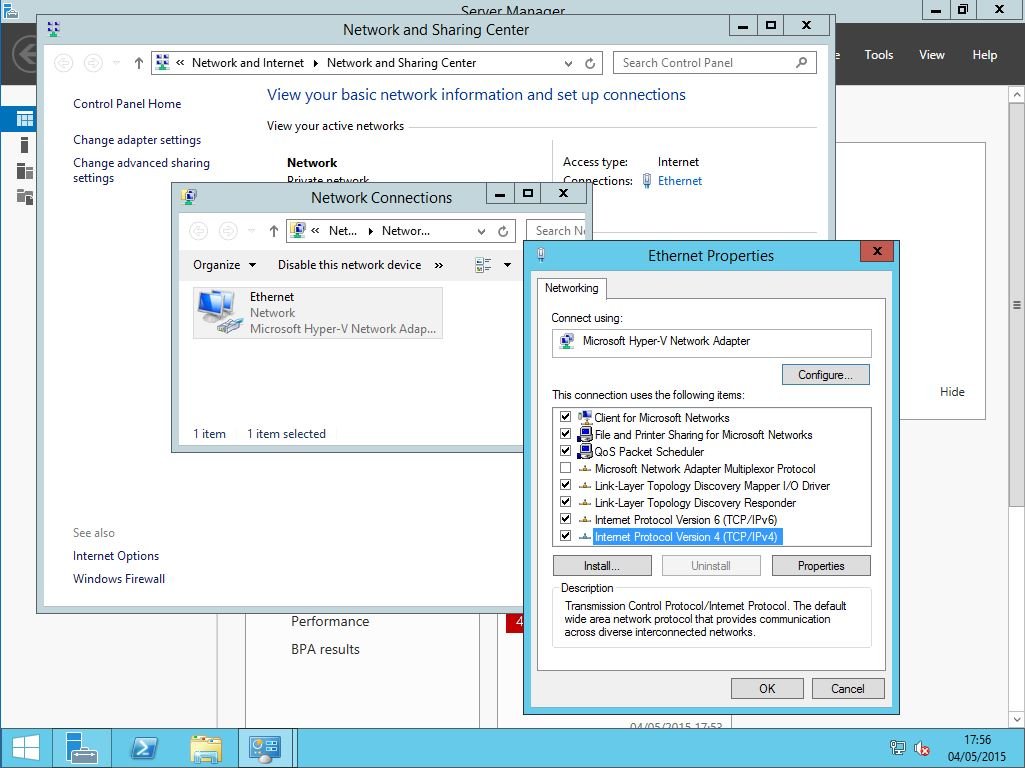
Task: Go up one level in Network and Sharing Center
Action: click(x=139, y=63)
